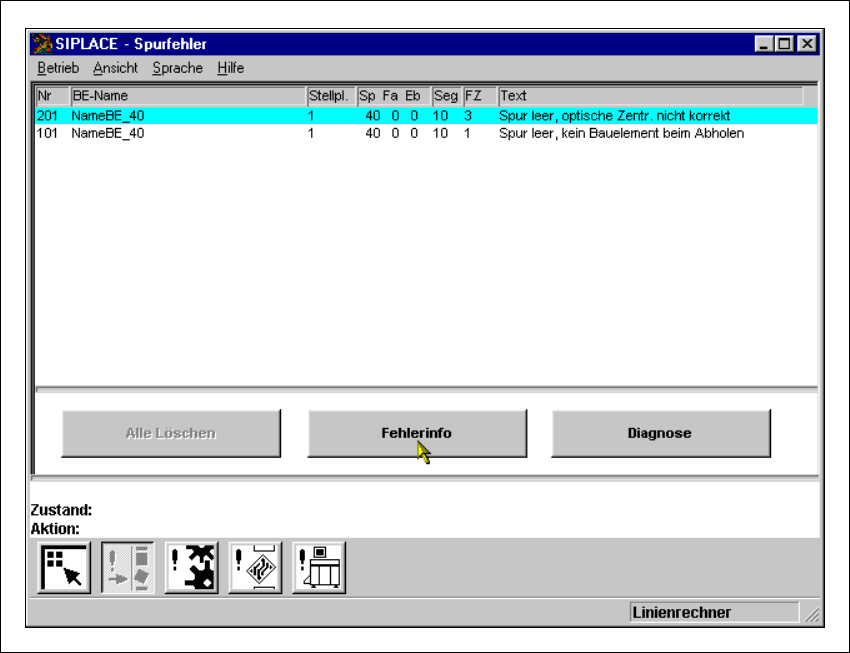This screenshot has height=653, width=850.
Task: Open the Hilfe menu
Action: 230,68
